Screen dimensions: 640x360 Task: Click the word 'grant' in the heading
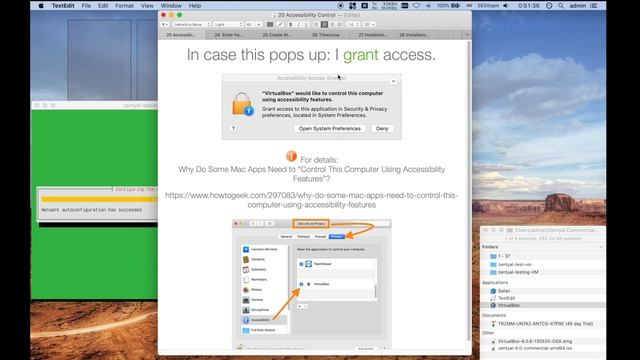(361, 55)
